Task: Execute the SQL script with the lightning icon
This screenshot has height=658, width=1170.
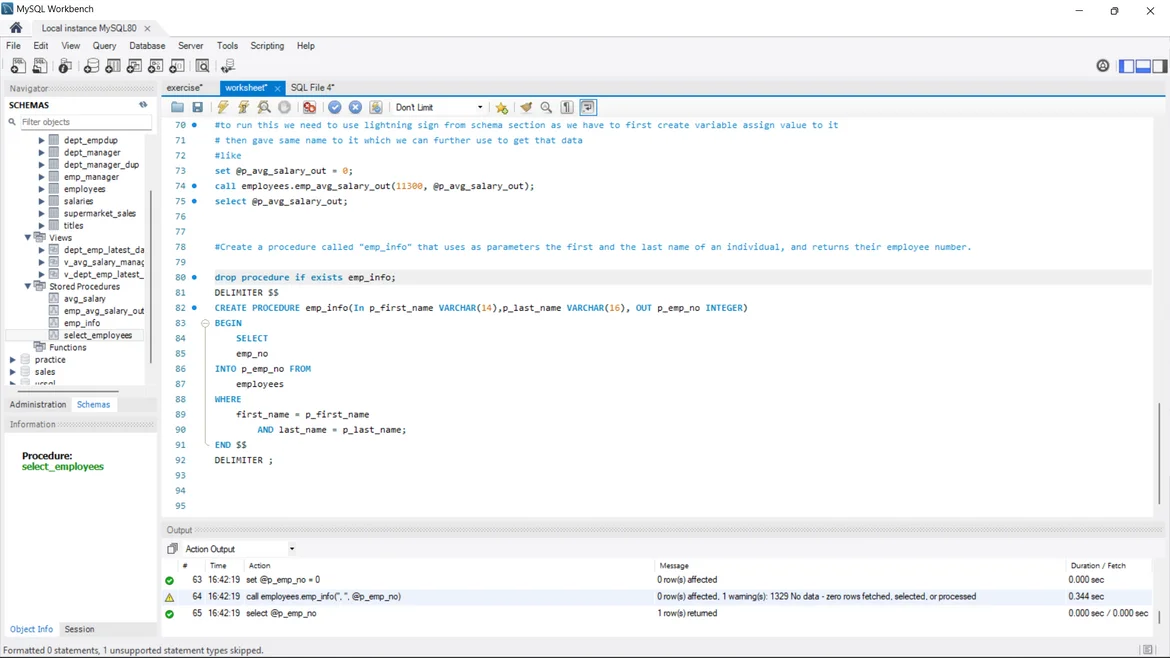Action: coord(222,107)
